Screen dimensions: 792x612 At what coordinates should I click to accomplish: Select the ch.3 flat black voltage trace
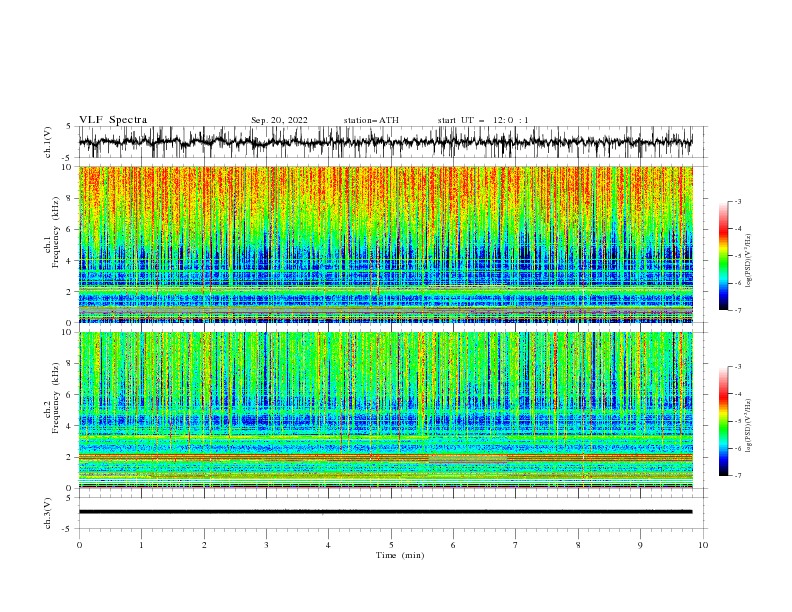[385, 512]
